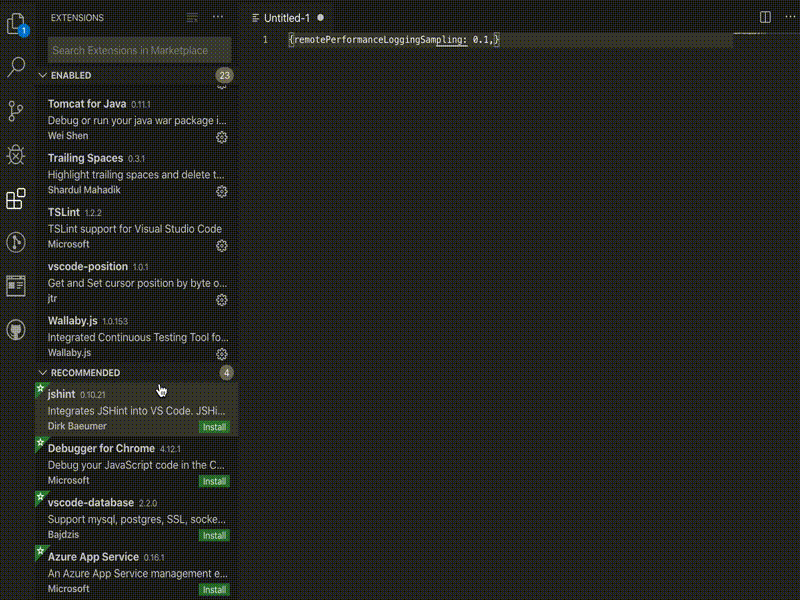800x600 pixels.
Task: Open manage gear for TSLint
Action: click(221, 246)
